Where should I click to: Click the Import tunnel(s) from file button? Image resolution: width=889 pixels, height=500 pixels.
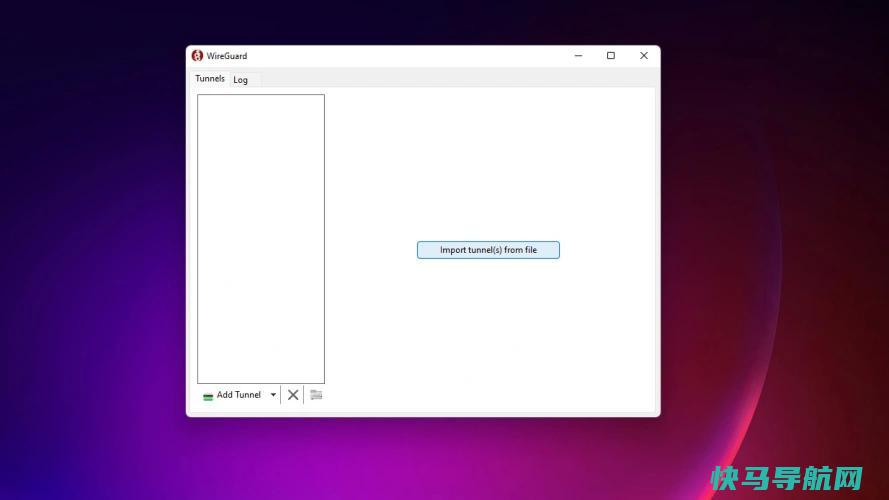click(488, 250)
